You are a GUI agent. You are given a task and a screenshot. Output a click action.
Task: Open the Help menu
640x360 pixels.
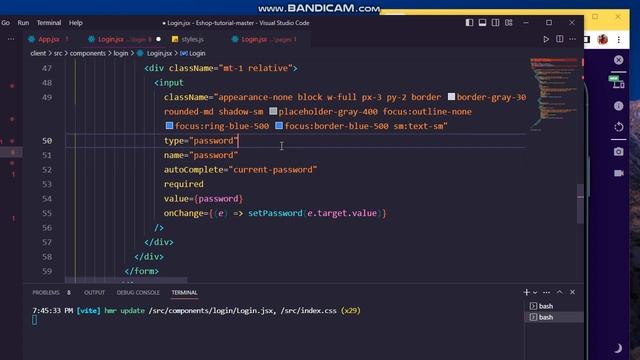pos(76,23)
